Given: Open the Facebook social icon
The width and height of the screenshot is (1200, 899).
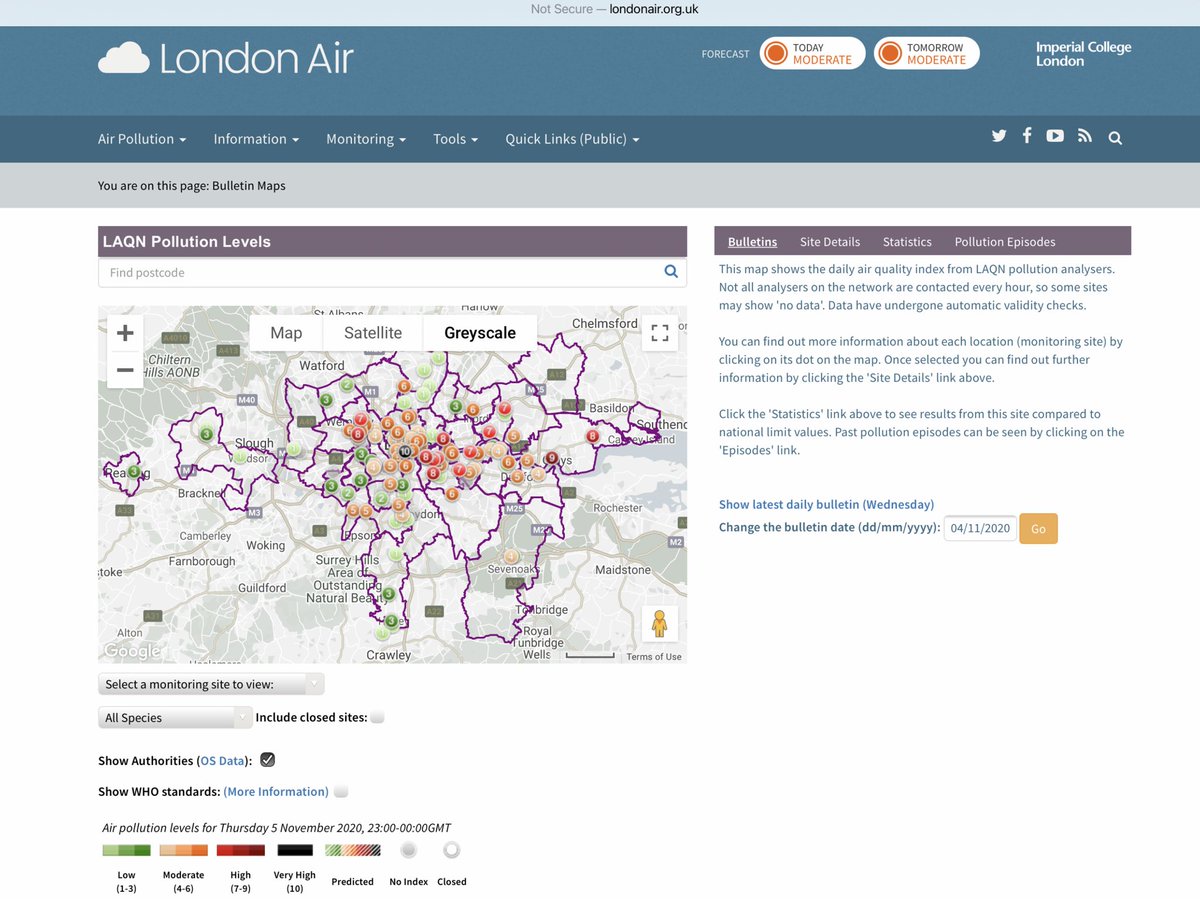Looking at the screenshot, I should (1027, 136).
